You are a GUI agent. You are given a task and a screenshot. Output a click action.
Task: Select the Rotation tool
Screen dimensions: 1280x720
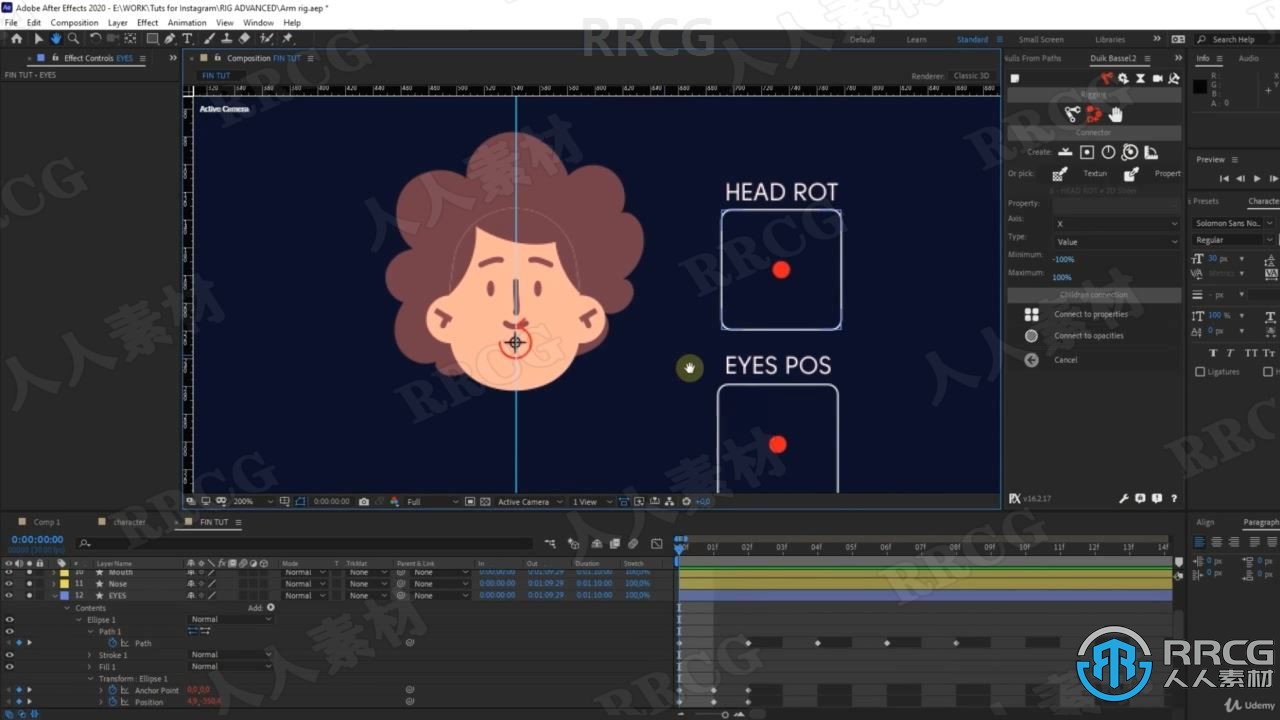pyautogui.click(x=96, y=38)
